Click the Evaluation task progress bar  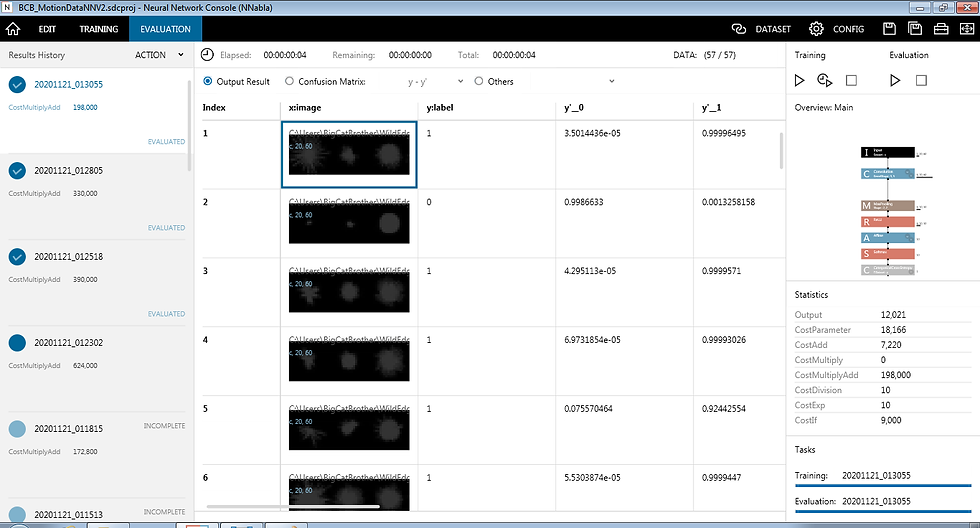click(883, 512)
